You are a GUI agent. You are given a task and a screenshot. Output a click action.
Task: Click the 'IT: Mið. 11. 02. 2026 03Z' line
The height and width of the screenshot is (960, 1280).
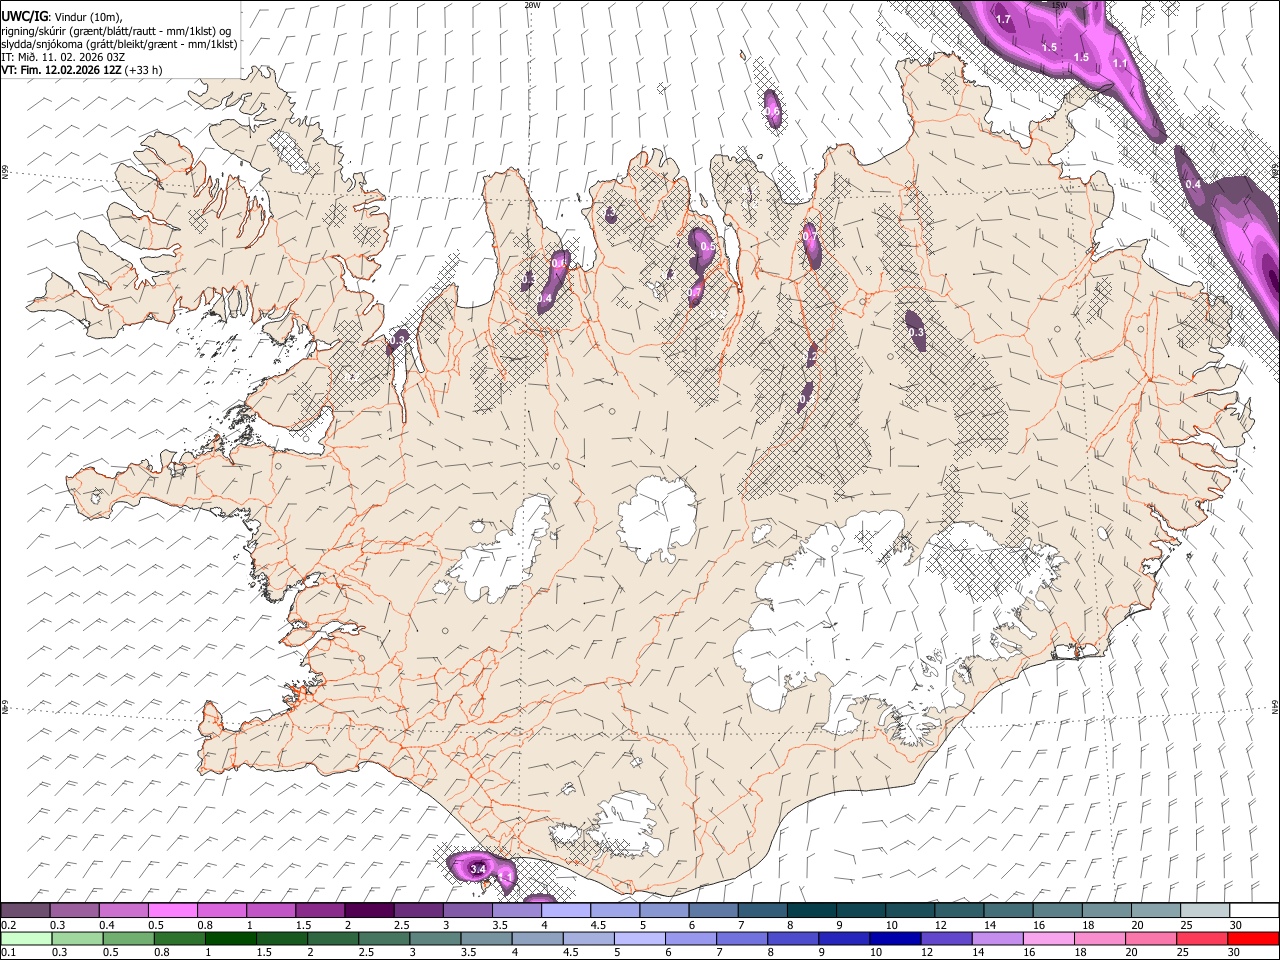coord(63,57)
